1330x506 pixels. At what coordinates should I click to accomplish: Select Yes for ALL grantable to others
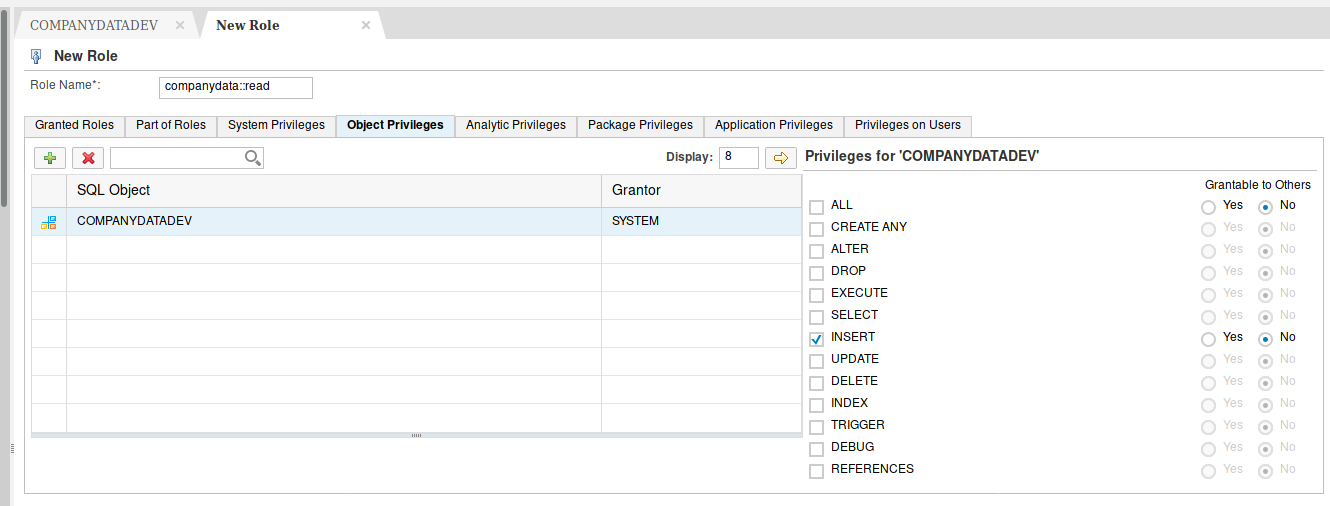tap(1209, 207)
